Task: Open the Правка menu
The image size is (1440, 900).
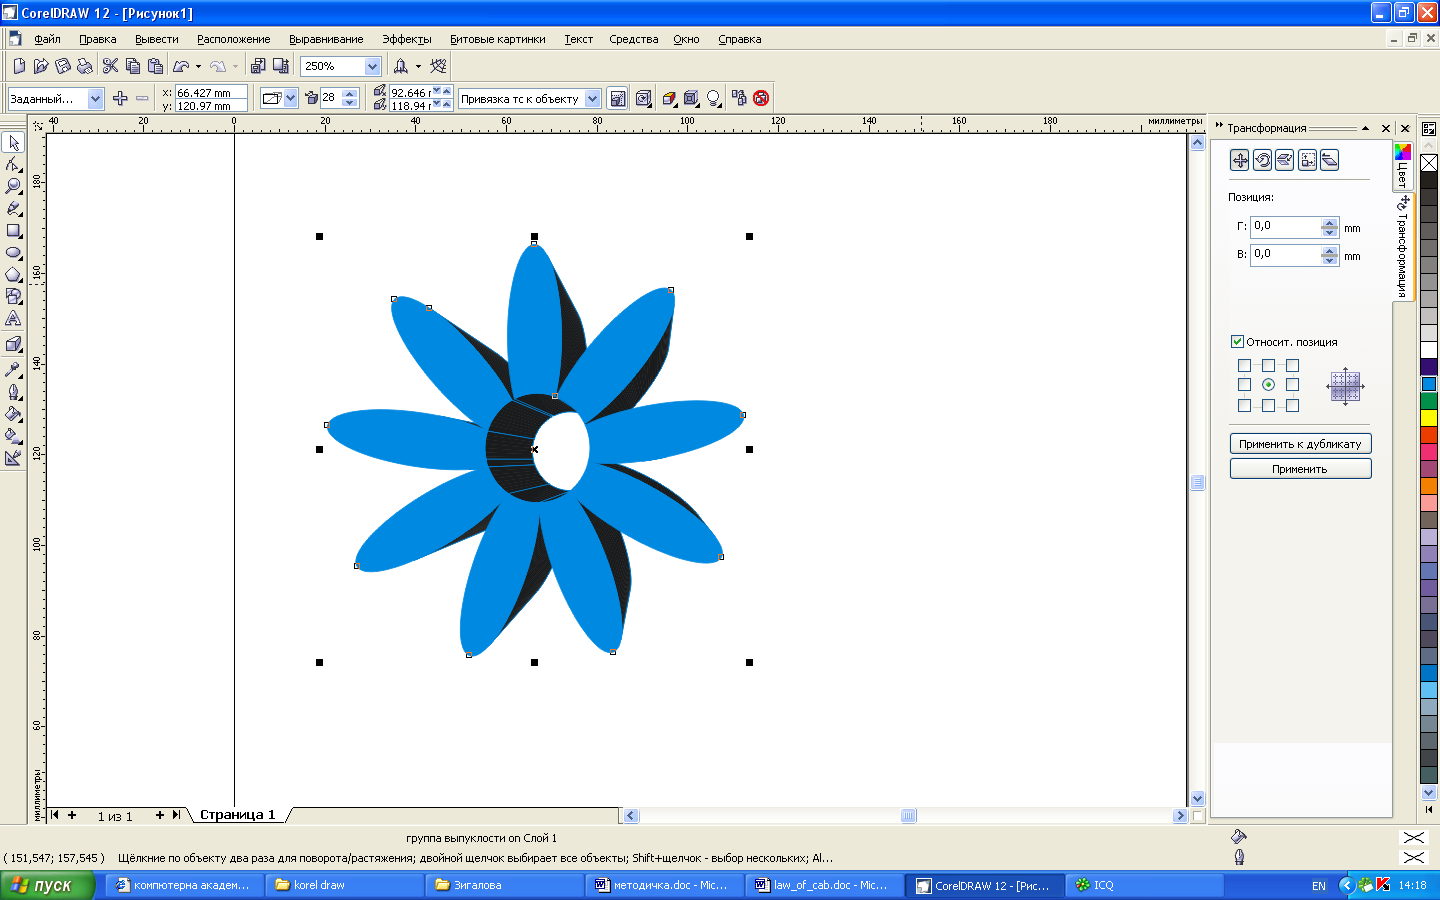Action: tap(98, 39)
